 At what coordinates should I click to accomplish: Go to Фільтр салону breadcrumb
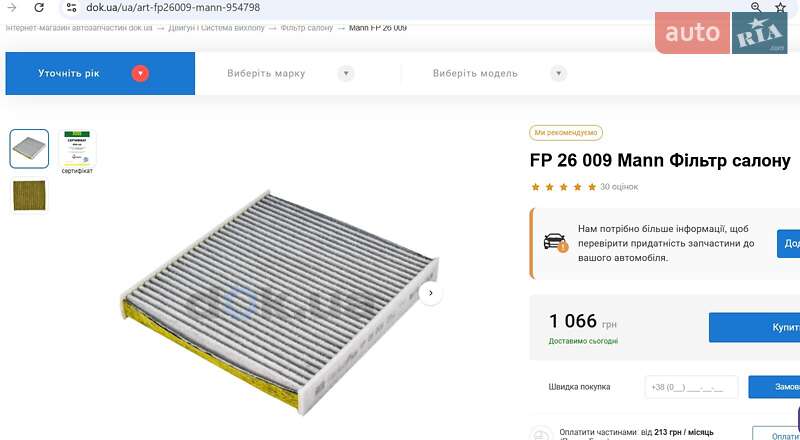pyautogui.click(x=306, y=28)
